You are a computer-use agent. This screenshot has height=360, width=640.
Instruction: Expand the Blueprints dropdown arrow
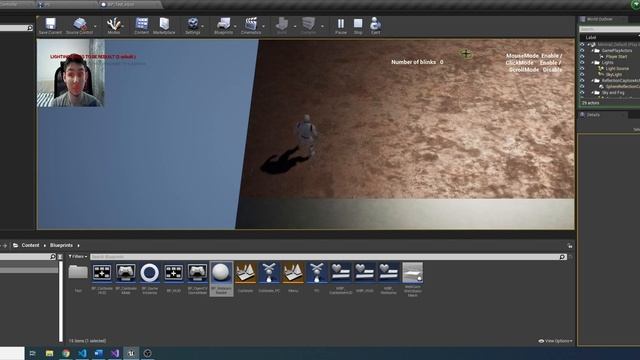tap(236, 27)
